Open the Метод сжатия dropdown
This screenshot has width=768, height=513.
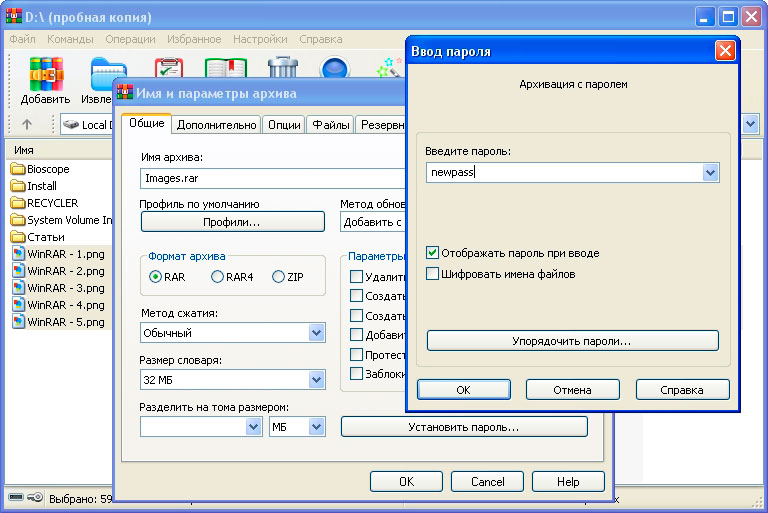(316, 333)
